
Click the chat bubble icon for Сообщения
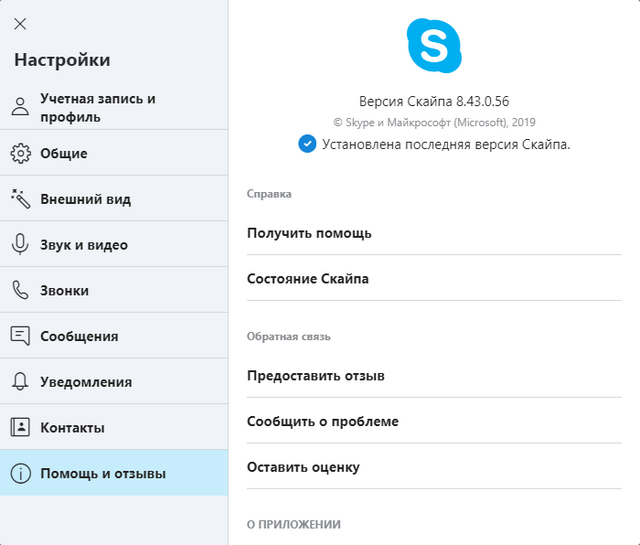pos(20,336)
